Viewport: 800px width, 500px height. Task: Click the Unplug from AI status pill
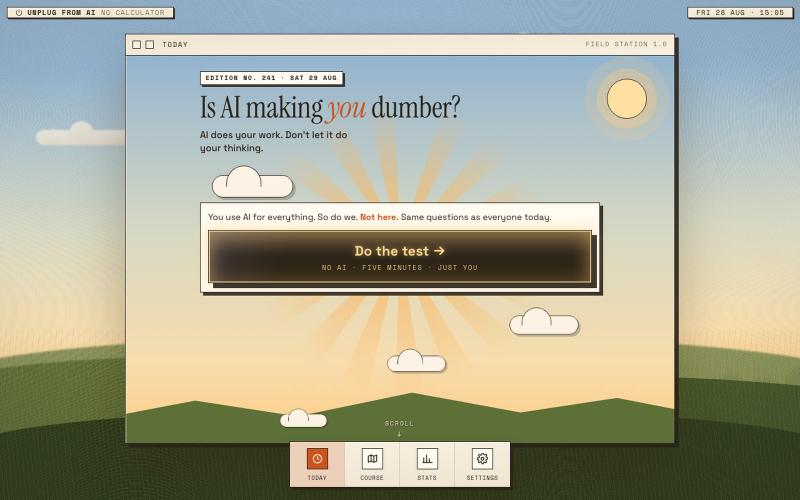click(x=90, y=12)
